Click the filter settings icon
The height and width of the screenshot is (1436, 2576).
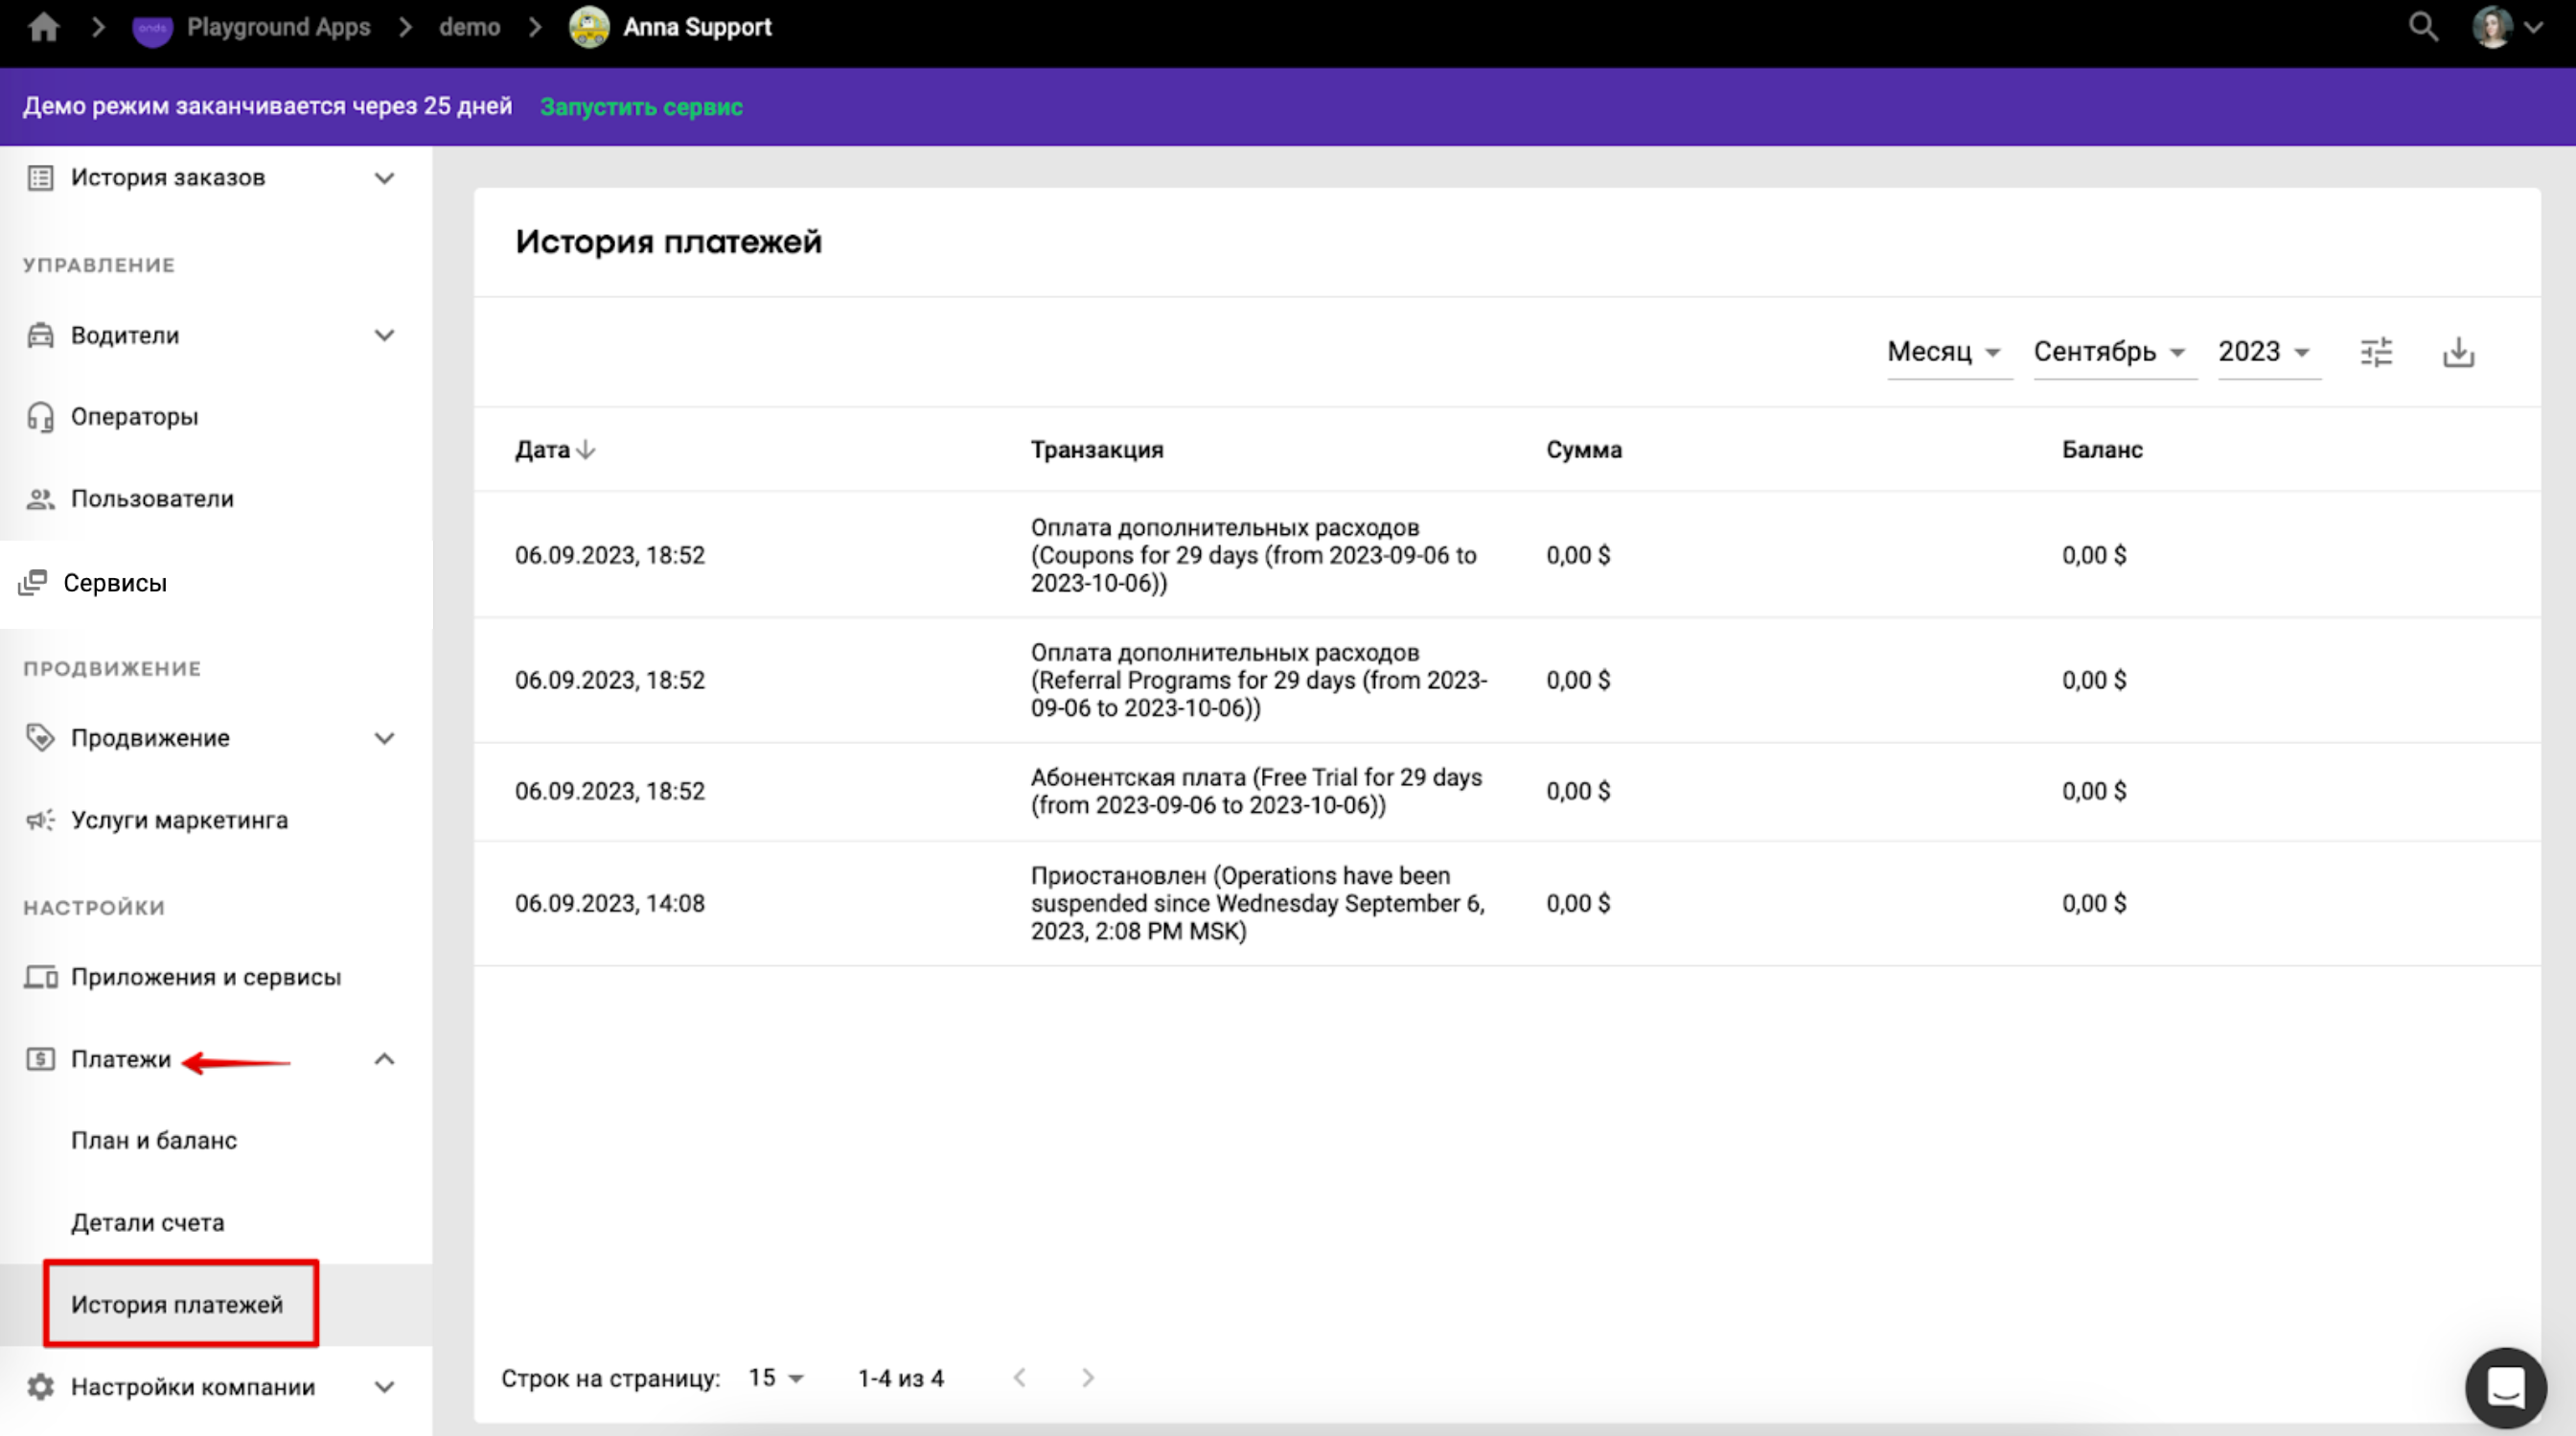[x=2376, y=352]
